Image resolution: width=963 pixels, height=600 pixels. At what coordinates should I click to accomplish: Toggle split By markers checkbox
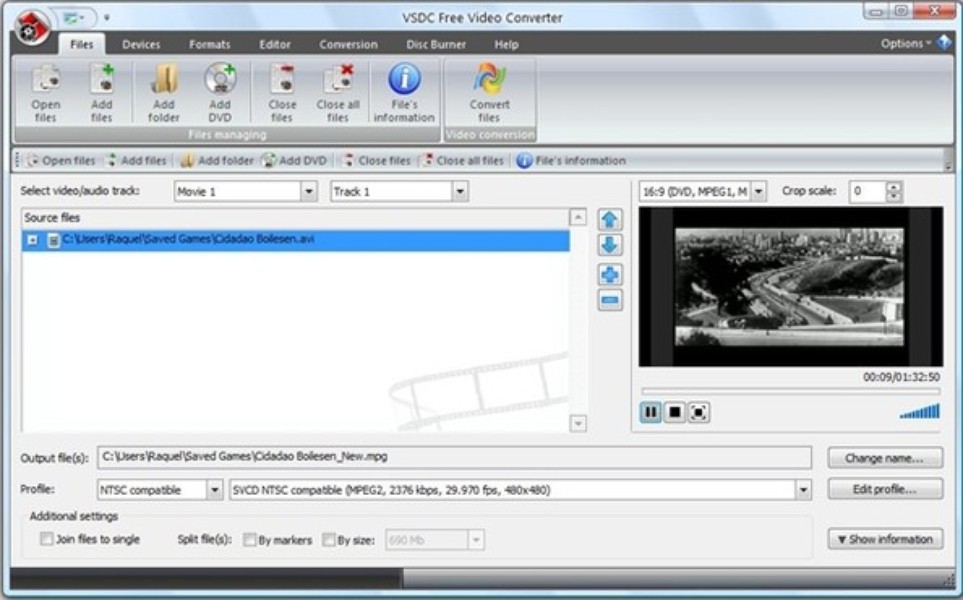250,540
